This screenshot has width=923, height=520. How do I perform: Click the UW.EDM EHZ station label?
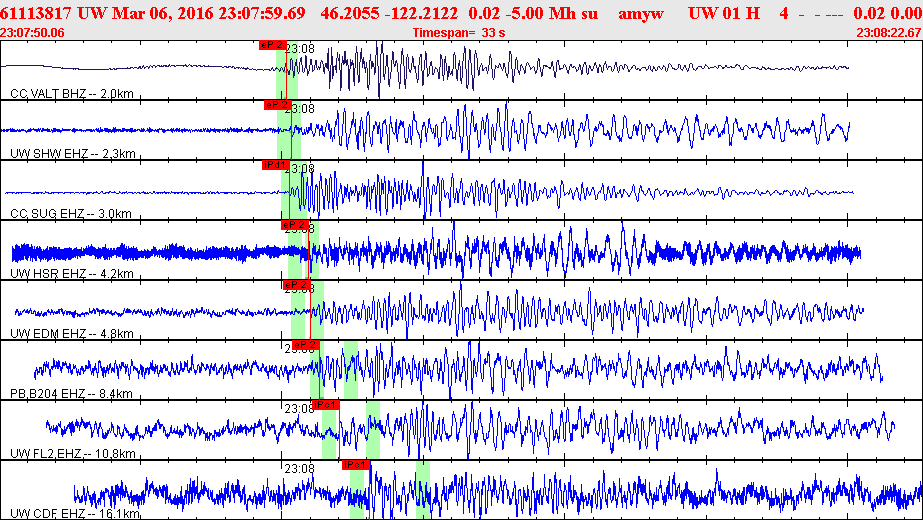coord(70,334)
